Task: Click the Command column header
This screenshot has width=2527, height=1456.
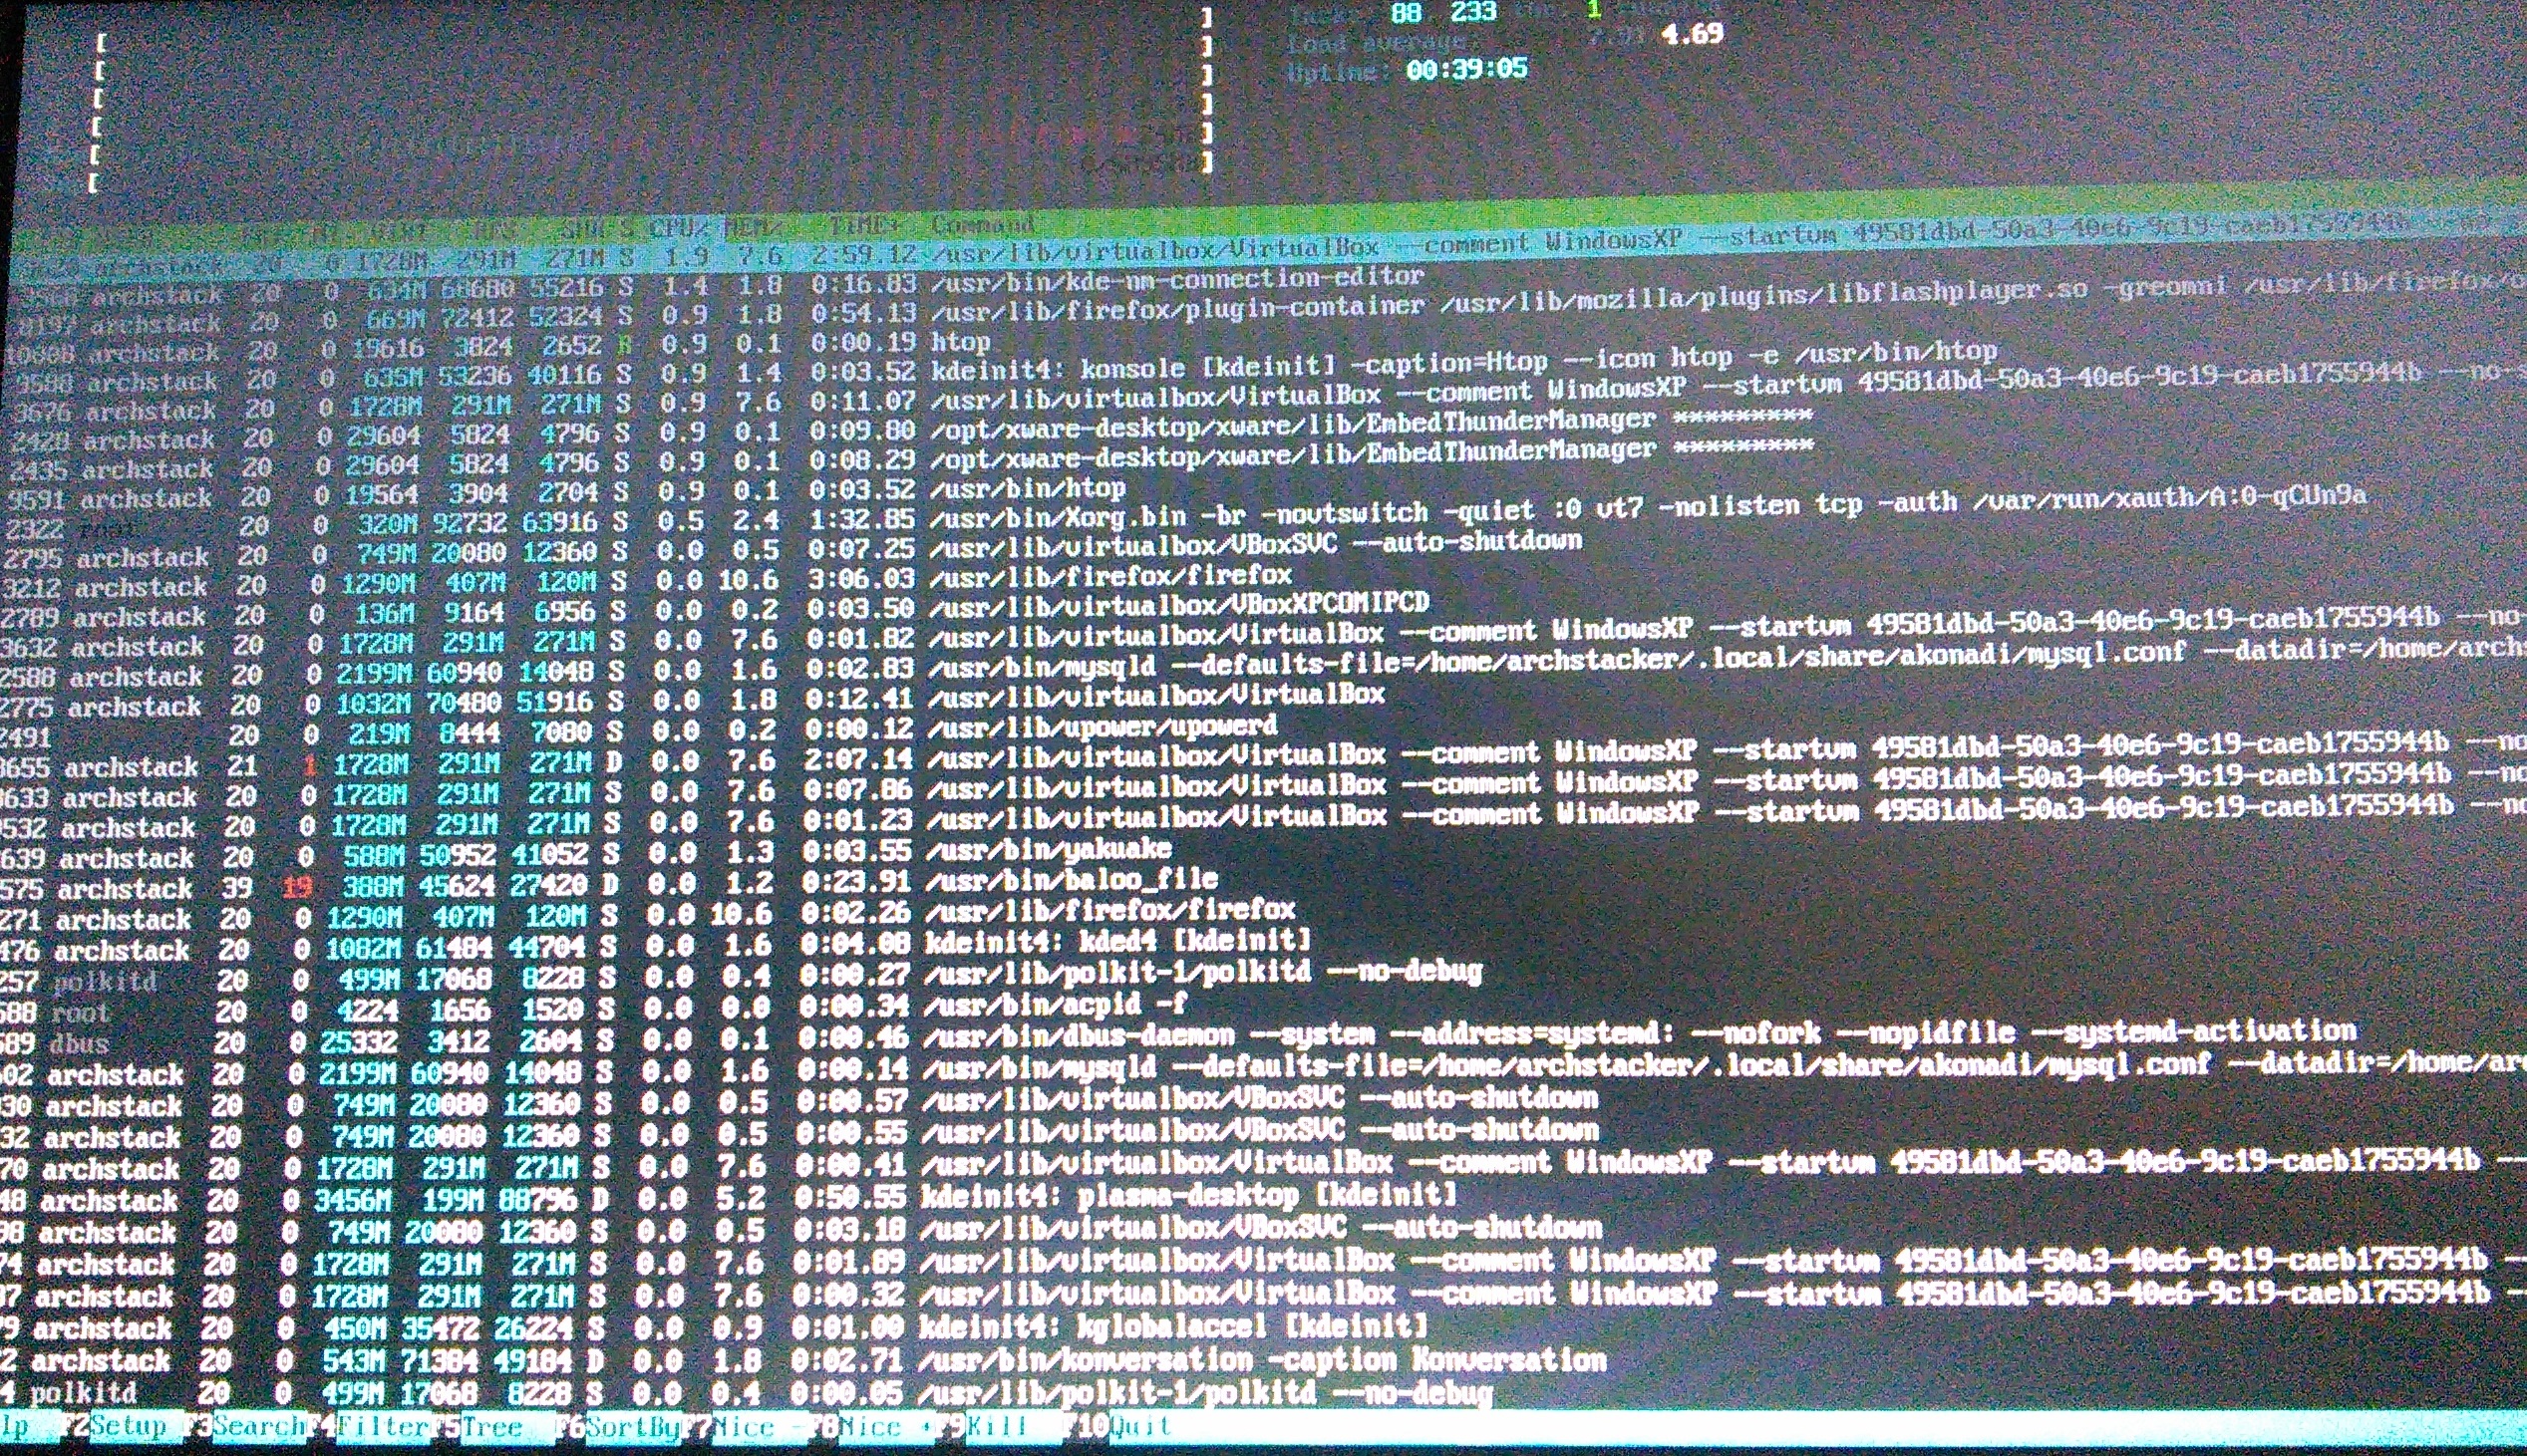Action: click(x=982, y=225)
